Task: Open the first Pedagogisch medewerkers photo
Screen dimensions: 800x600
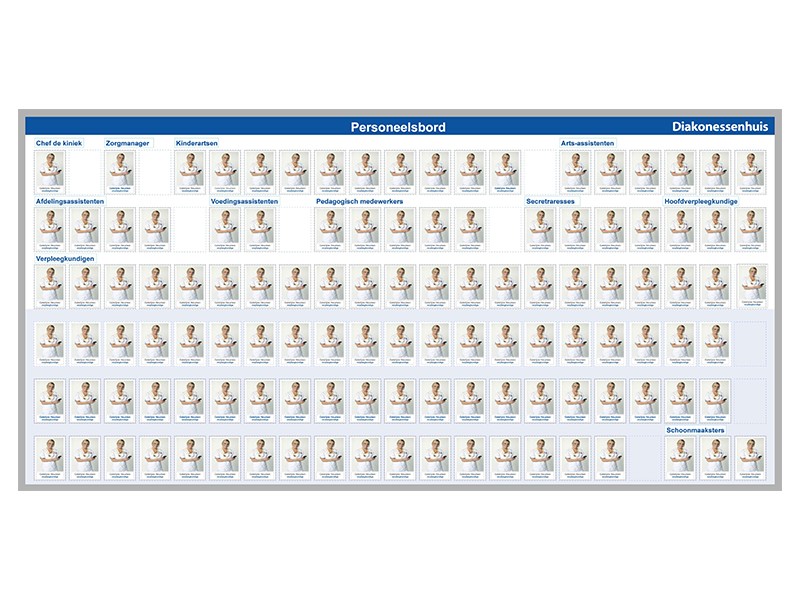Action: [330, 230]
